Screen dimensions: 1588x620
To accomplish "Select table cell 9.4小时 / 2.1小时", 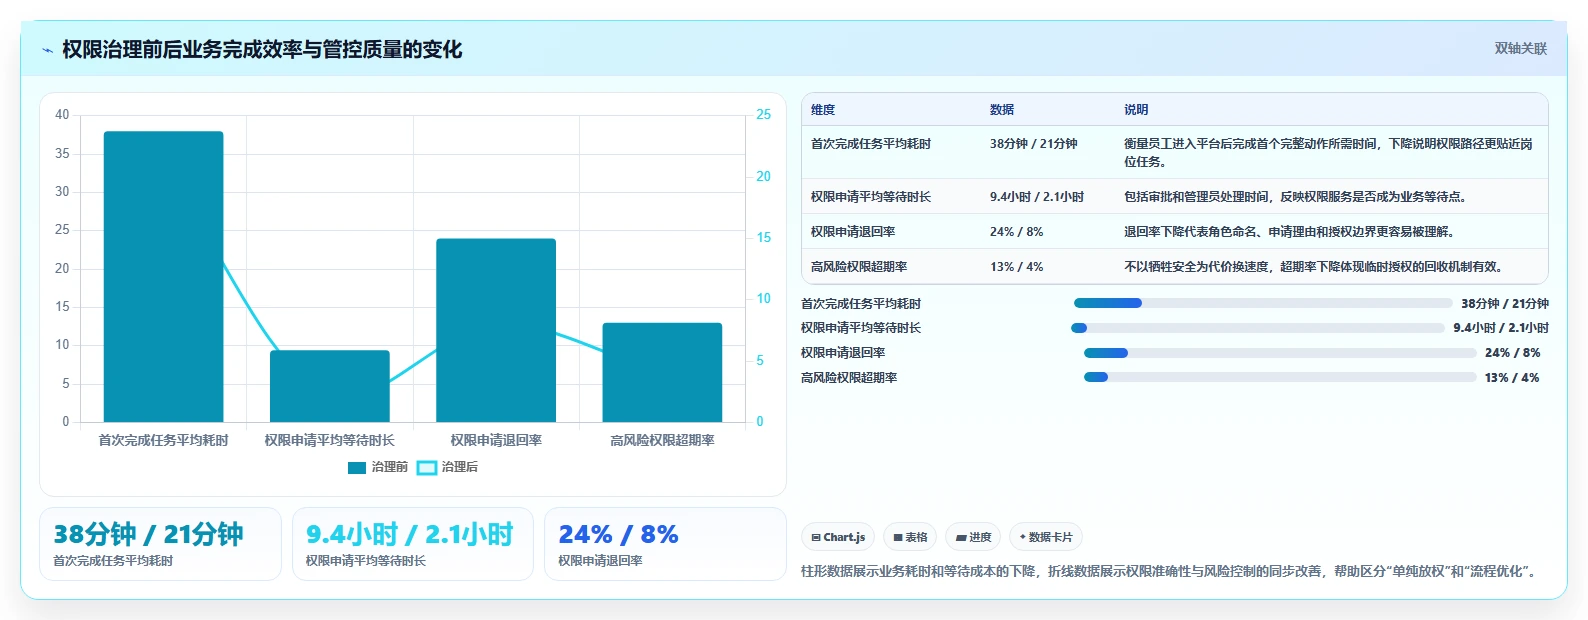I will 1037,197.
